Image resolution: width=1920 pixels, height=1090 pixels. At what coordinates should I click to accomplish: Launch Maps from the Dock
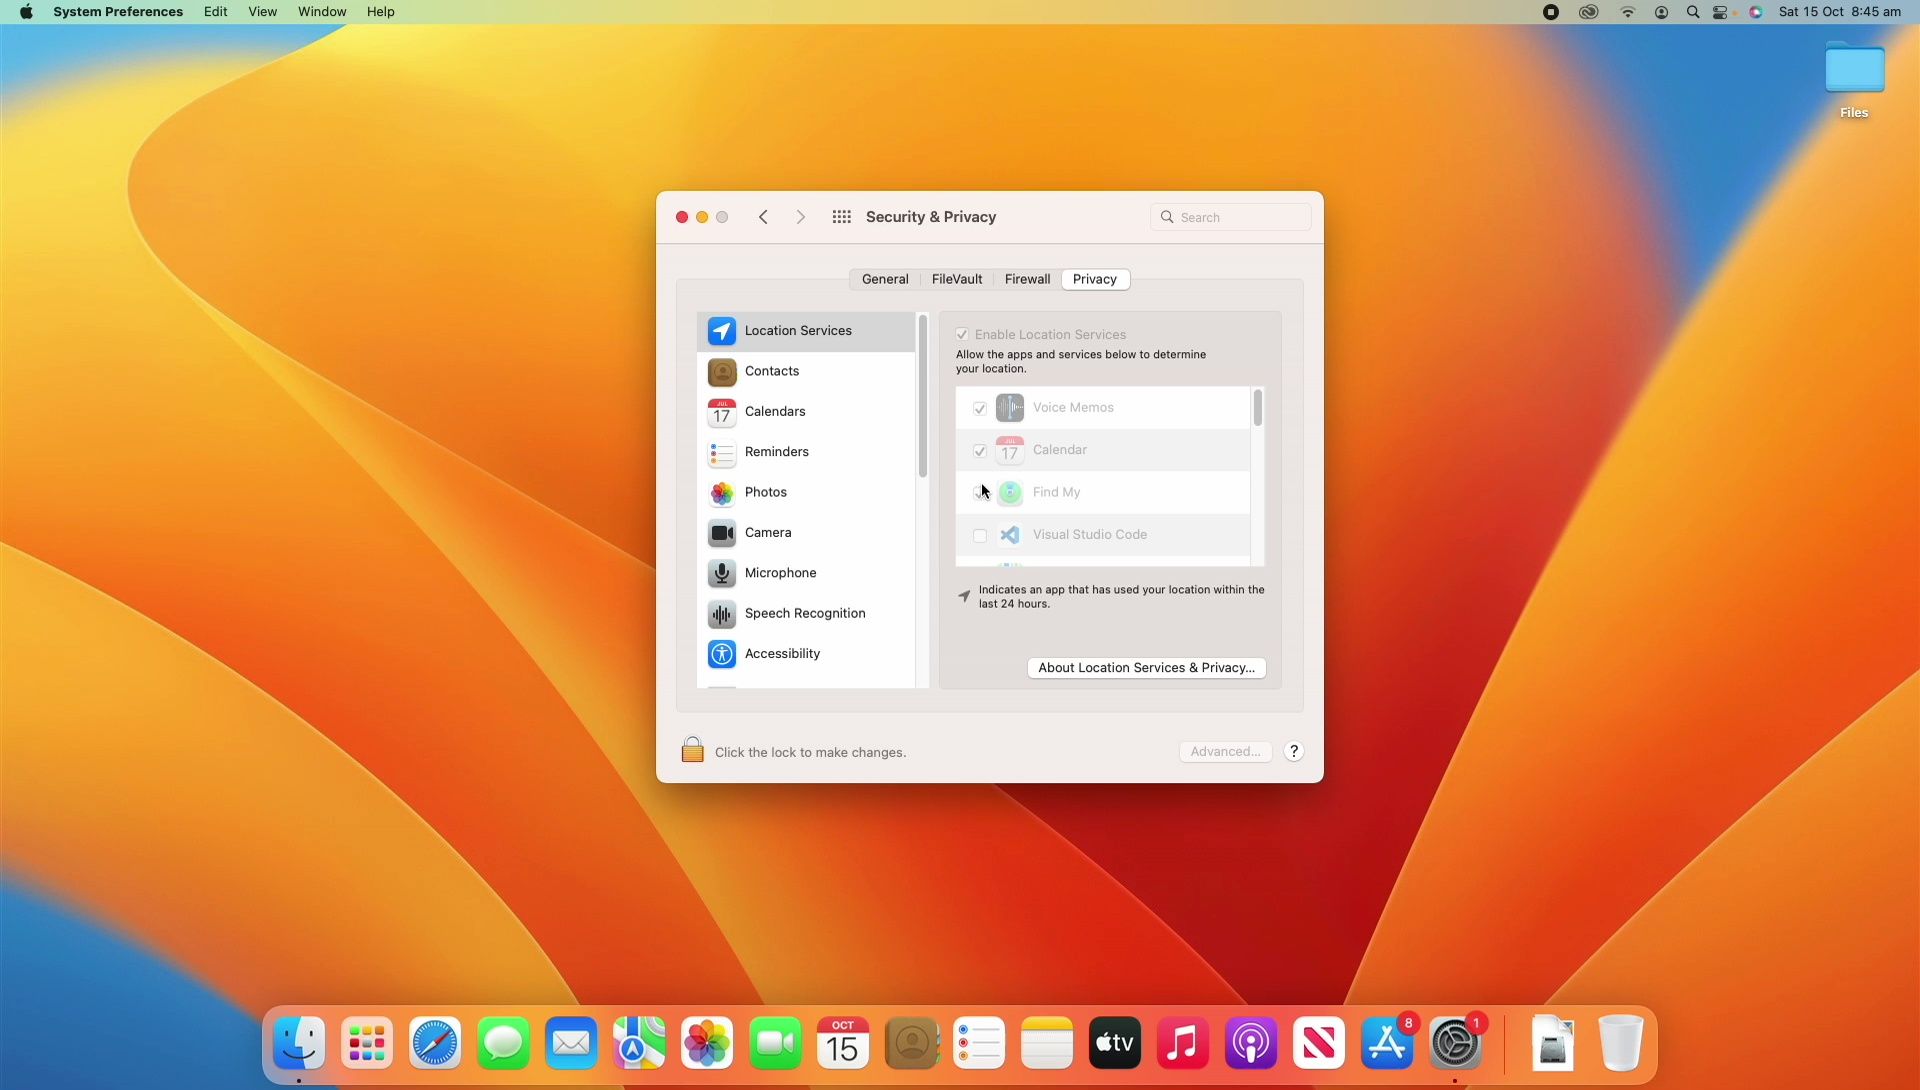coord(639,1044)
